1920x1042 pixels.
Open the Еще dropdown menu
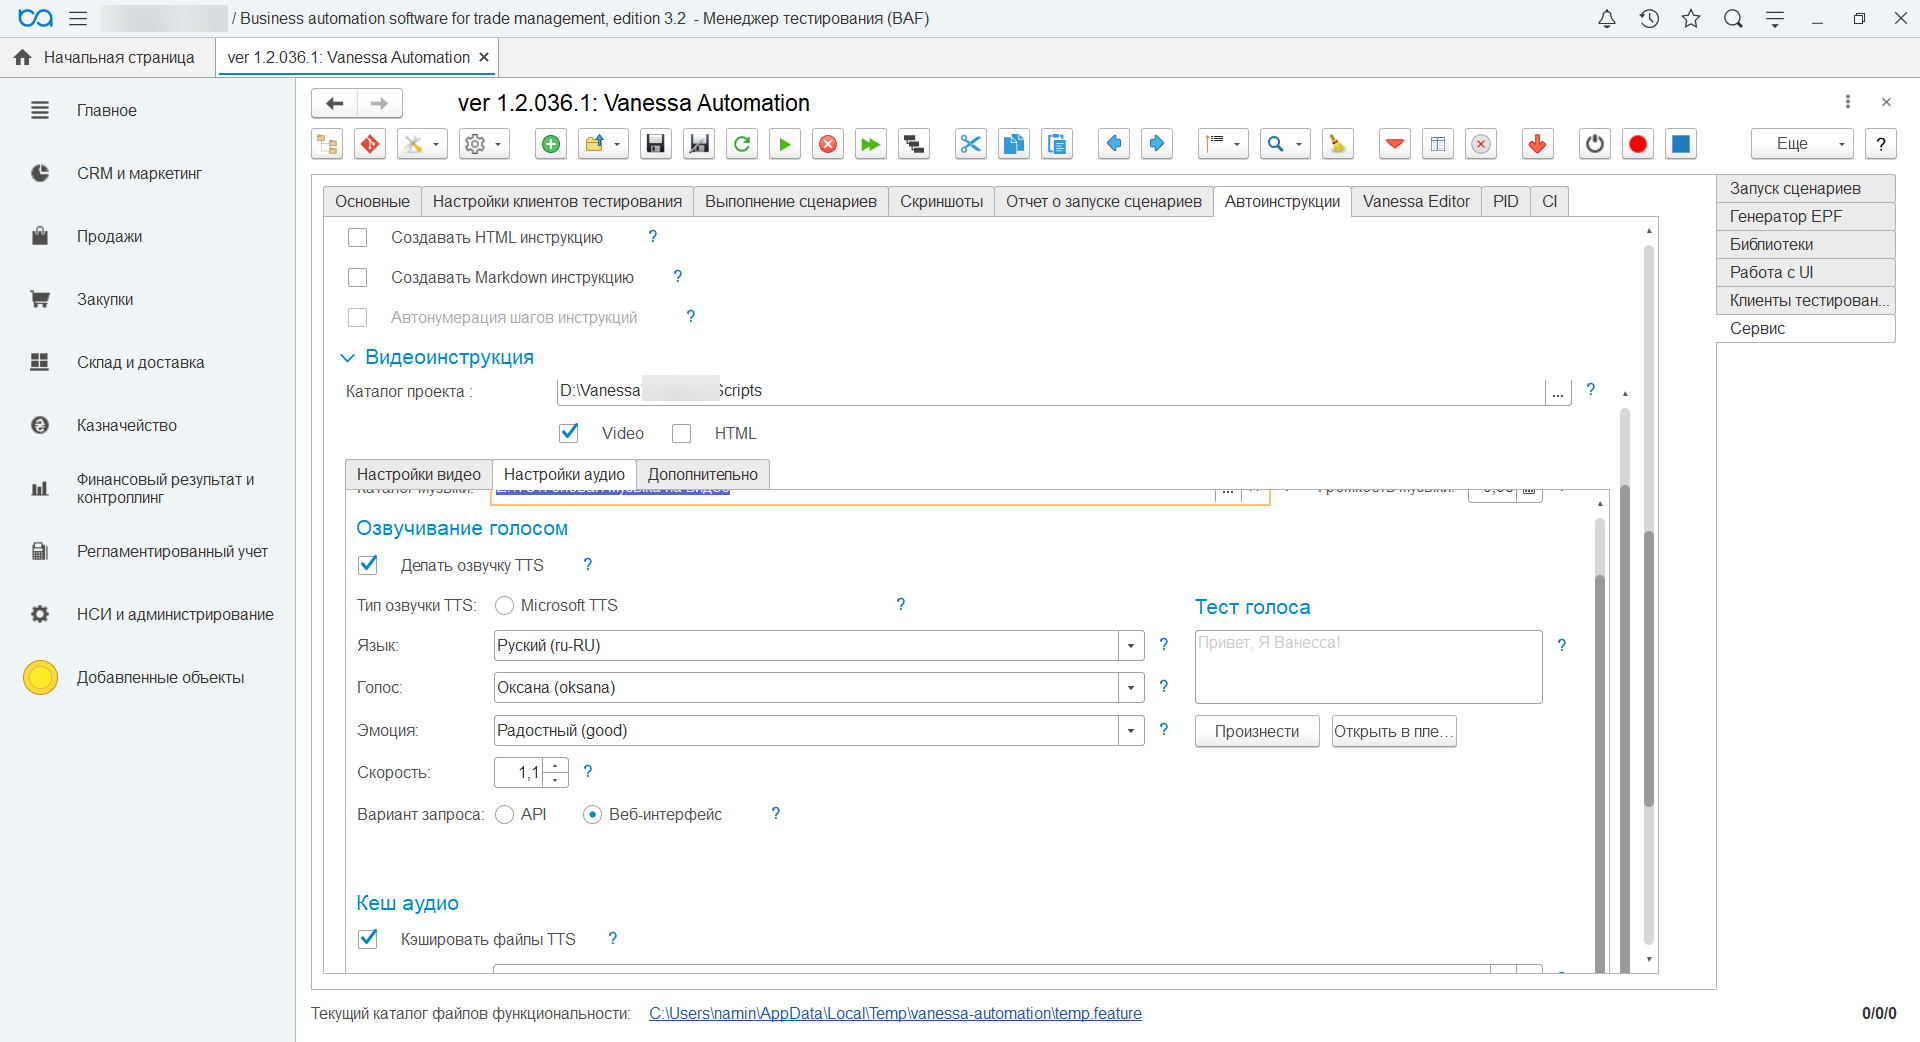(1802, 144)
